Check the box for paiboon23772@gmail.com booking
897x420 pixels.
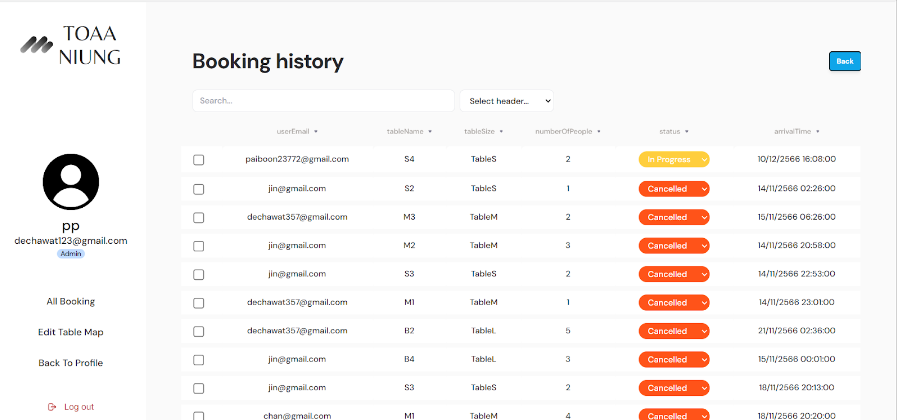pyautogui.click(x=198, y=160)
